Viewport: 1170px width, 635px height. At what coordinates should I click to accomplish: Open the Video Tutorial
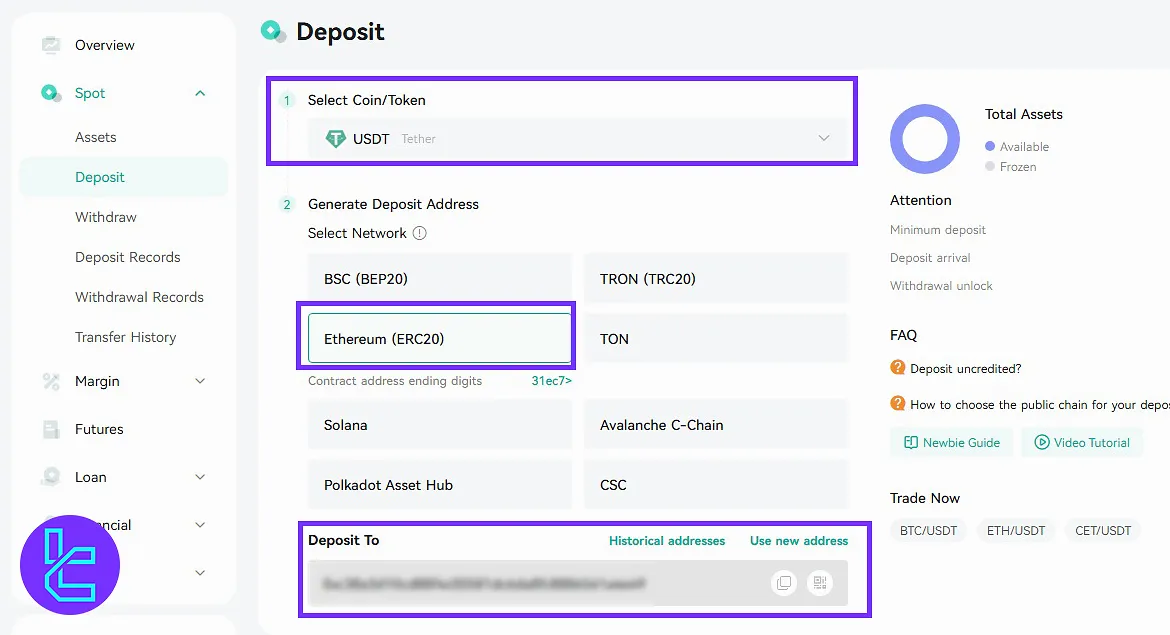(x=1082, y=442)
